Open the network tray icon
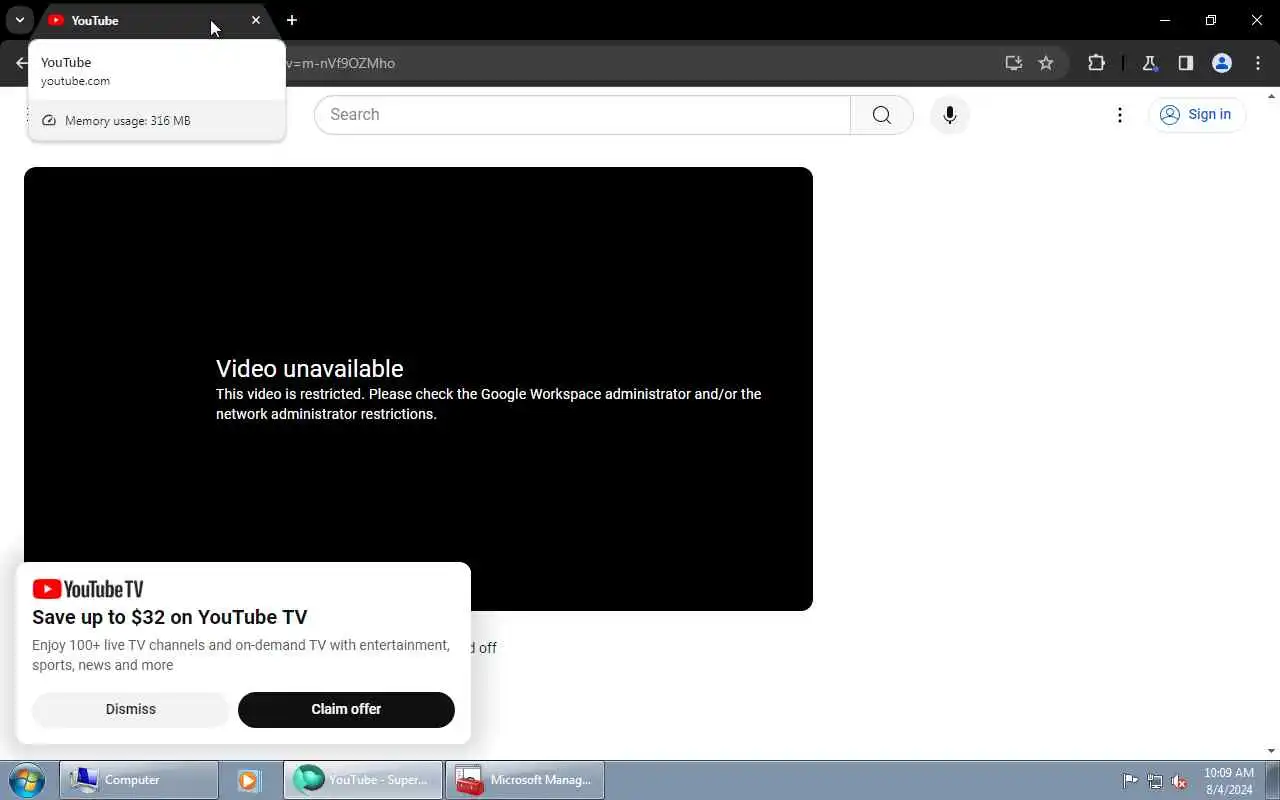This screenshot has width=1280, height=800. click(x=1155, y=781)
